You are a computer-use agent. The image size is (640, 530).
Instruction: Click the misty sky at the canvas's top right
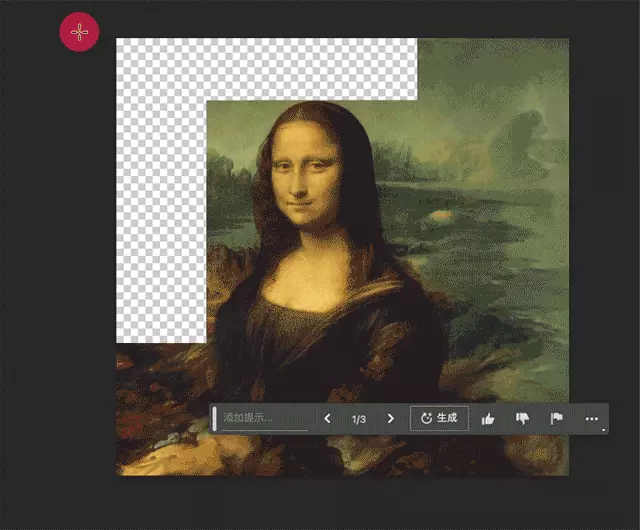coord(500,80)
